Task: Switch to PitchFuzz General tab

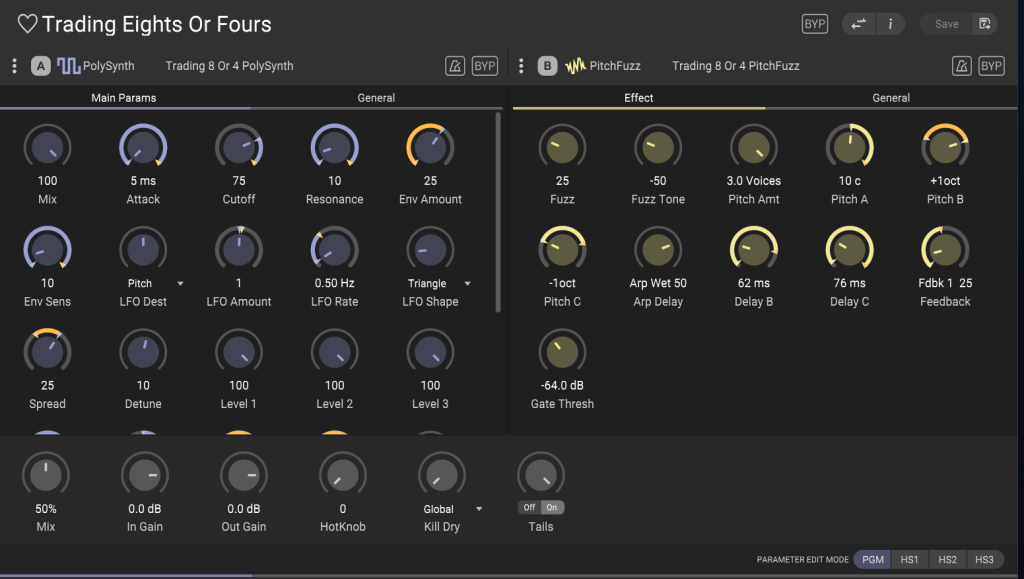Action: tap(891, 98)
